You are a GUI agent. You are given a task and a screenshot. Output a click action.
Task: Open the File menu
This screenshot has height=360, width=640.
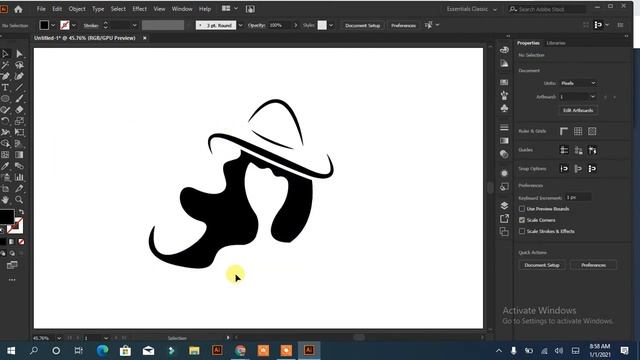point(41,9)
